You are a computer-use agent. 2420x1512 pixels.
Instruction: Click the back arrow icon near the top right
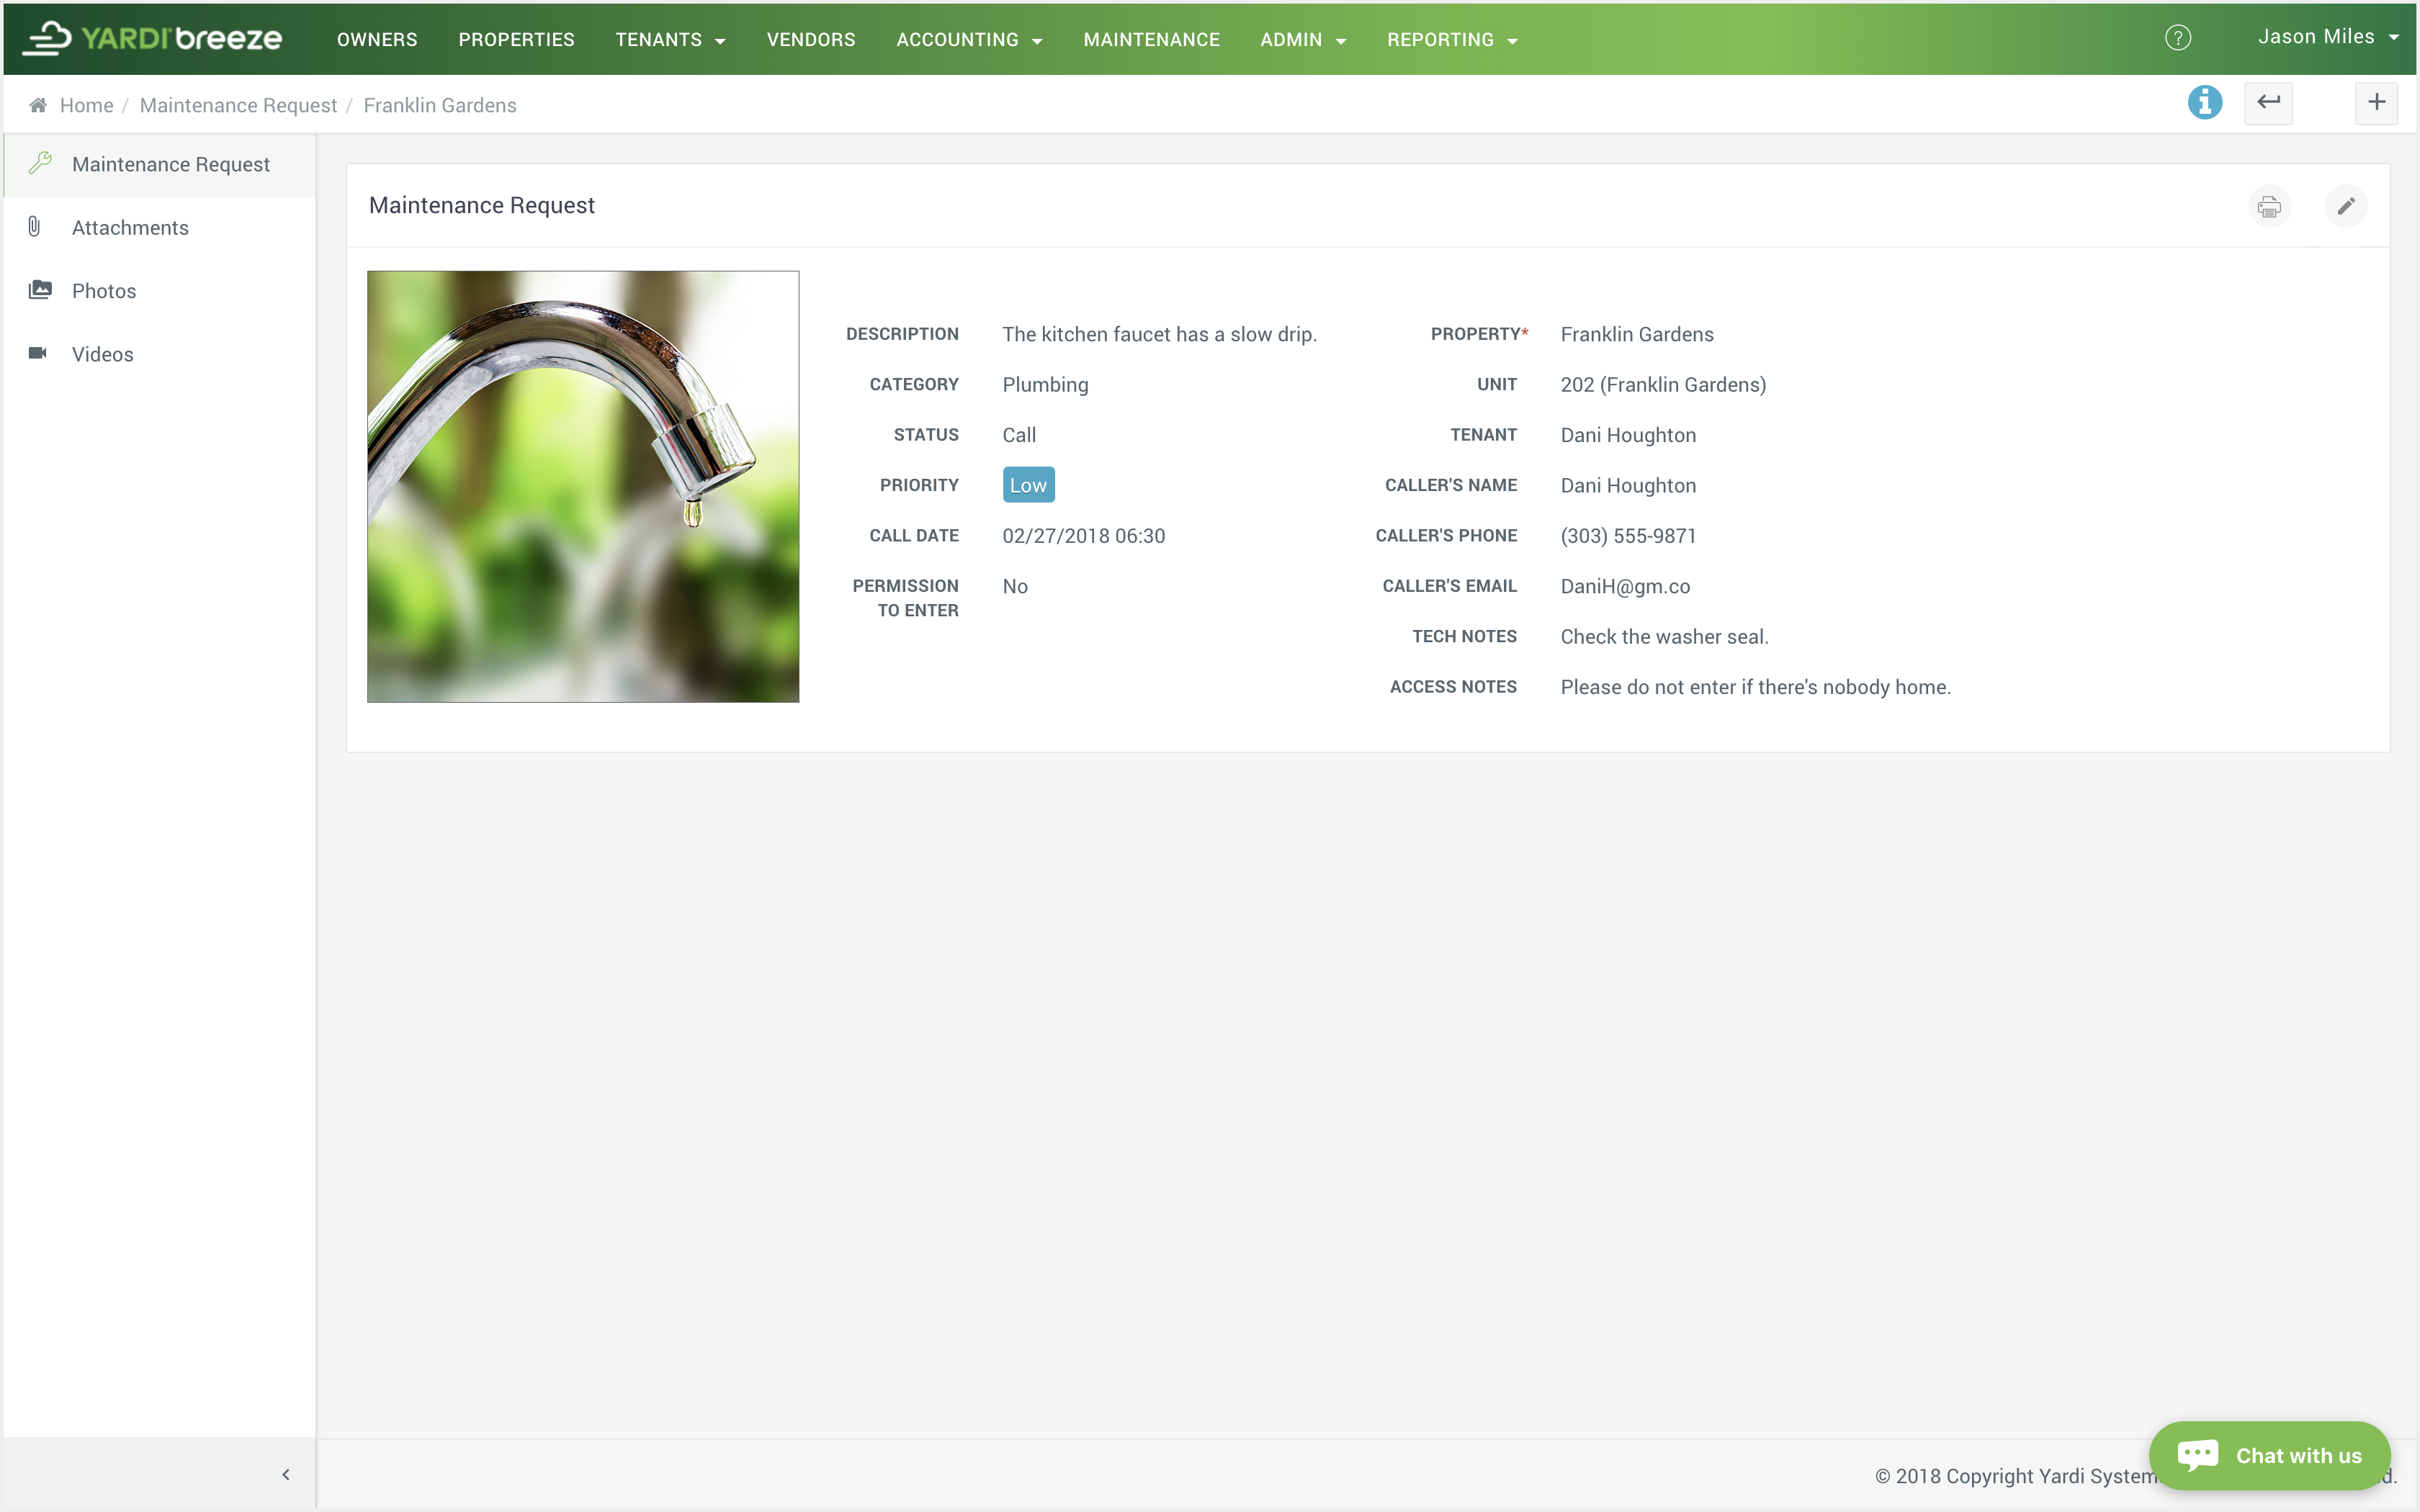pyautogui.click(x=2269, y=102)
